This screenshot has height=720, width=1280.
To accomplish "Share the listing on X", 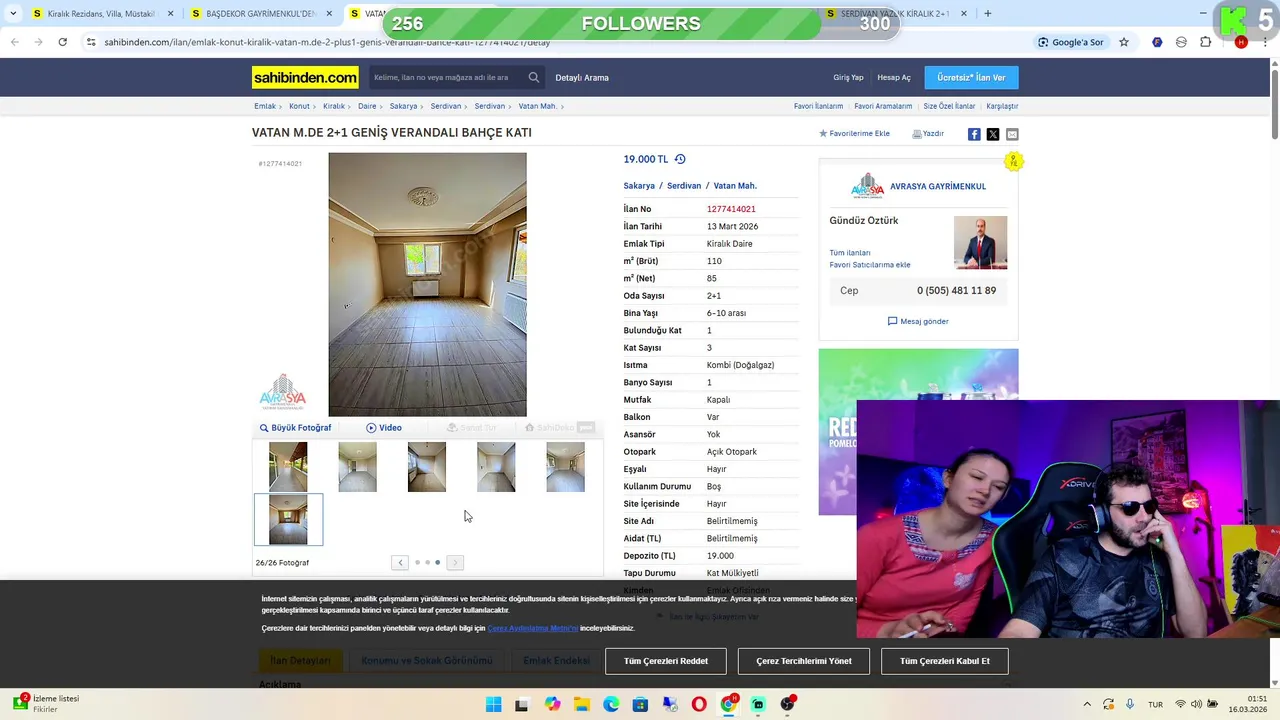I will point(993,134).
